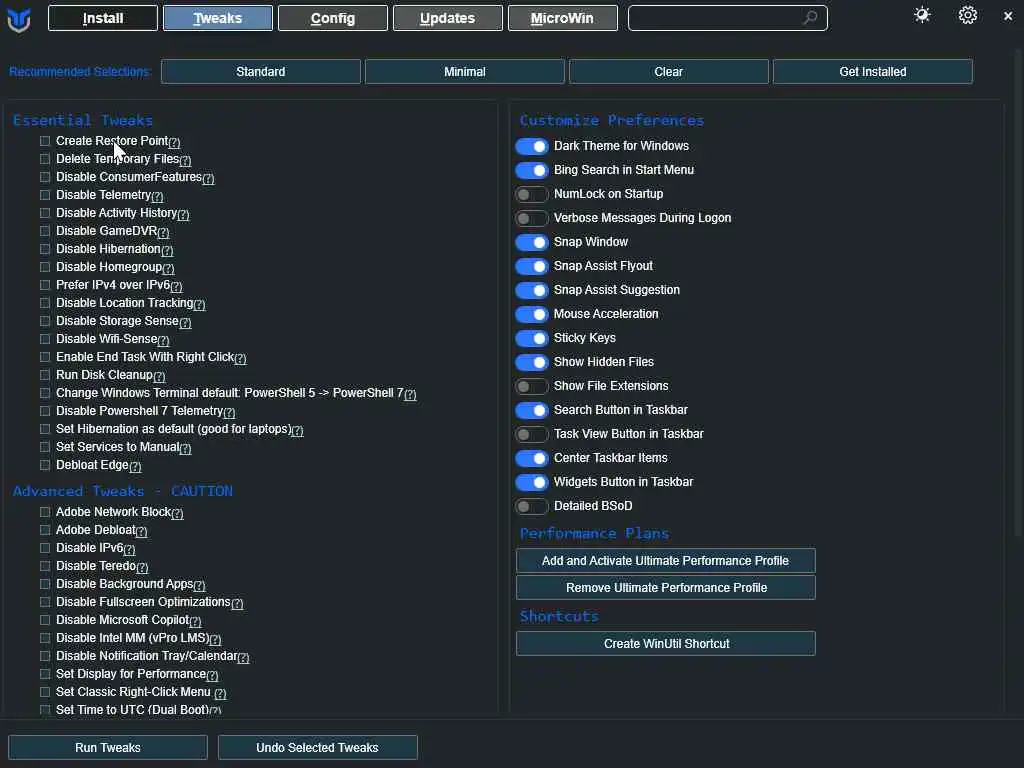Open help (?) for Disable Hibernation
Viewport: 1024px width, 768px height.
coord(167,250)
